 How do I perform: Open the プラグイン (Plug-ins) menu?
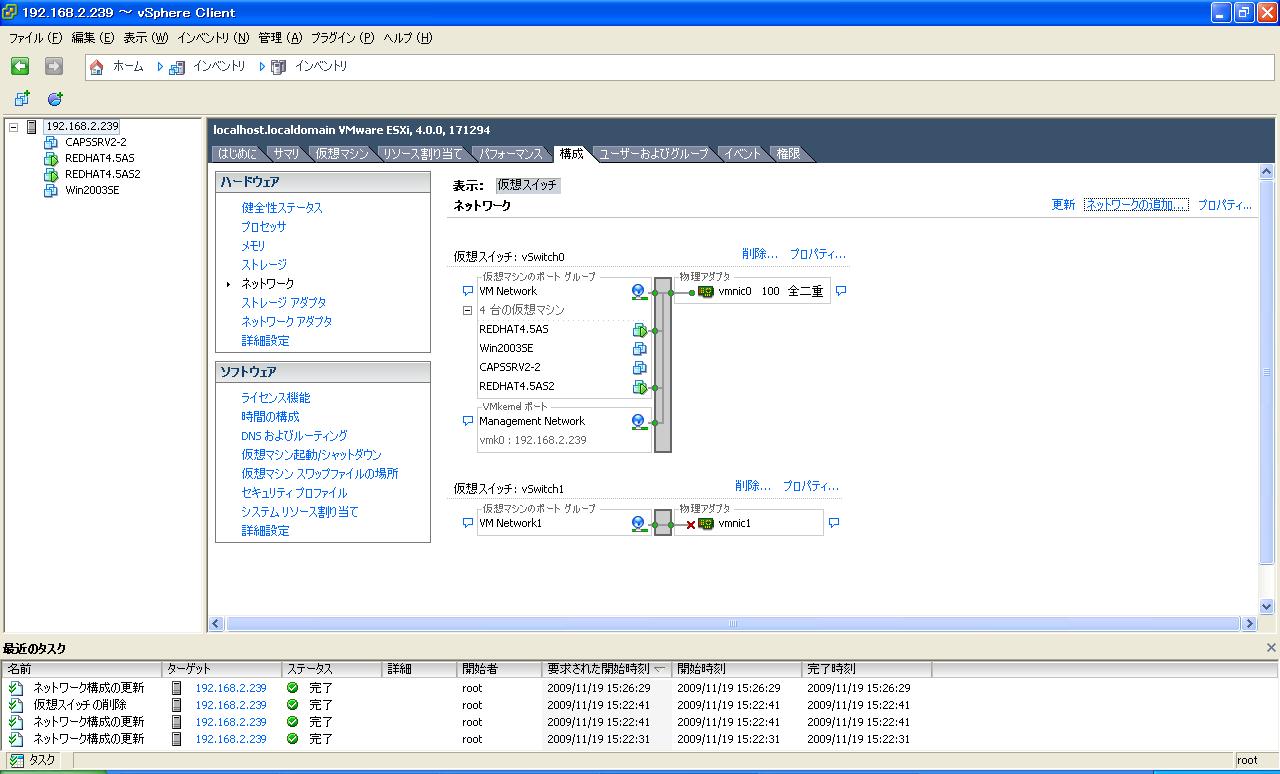point(343,38)
